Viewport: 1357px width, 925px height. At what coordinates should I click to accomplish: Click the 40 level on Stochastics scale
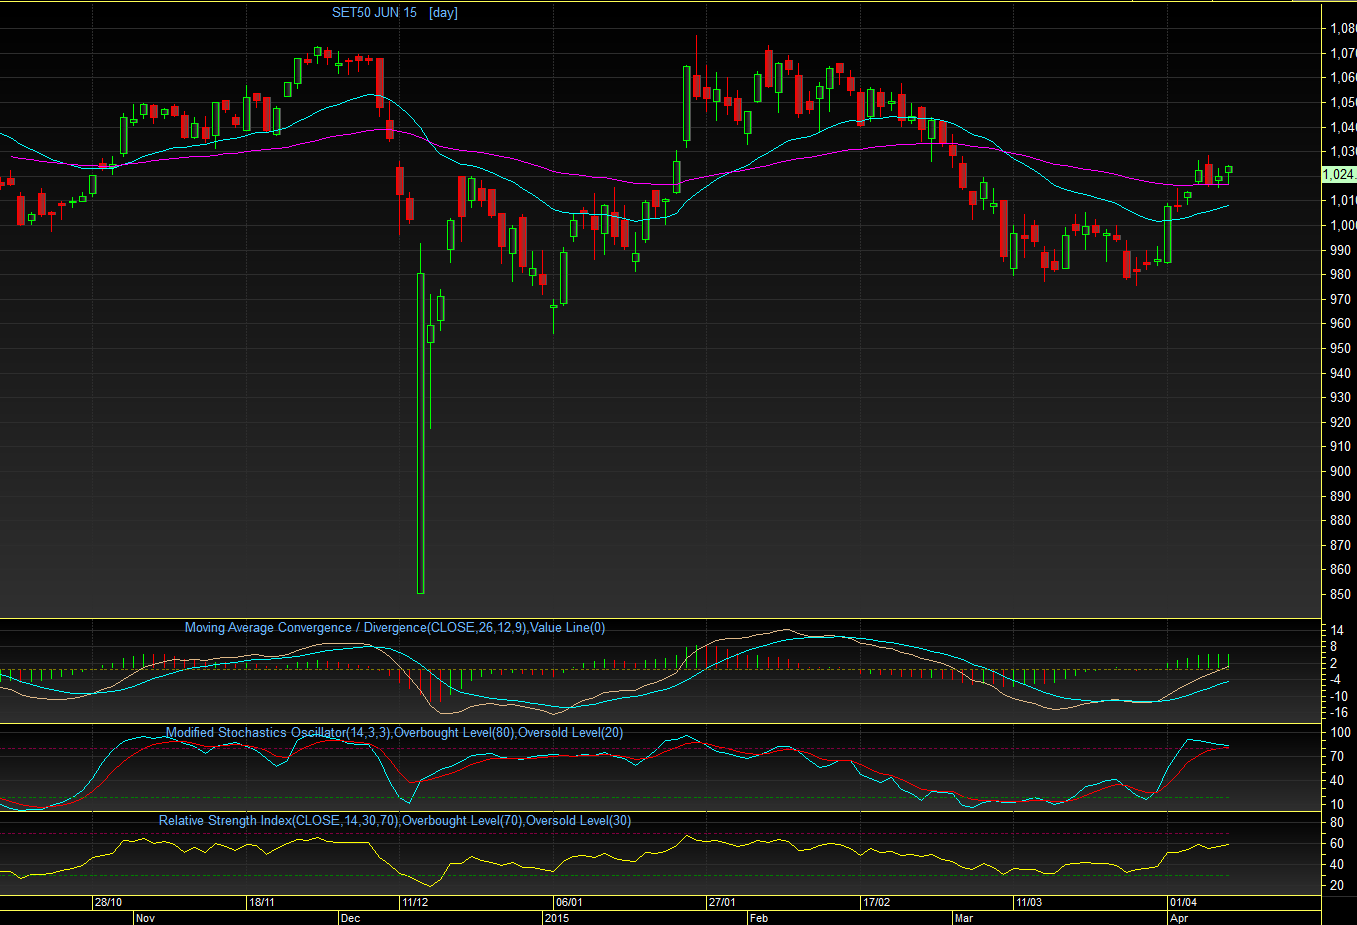(x=1337, y=781)
